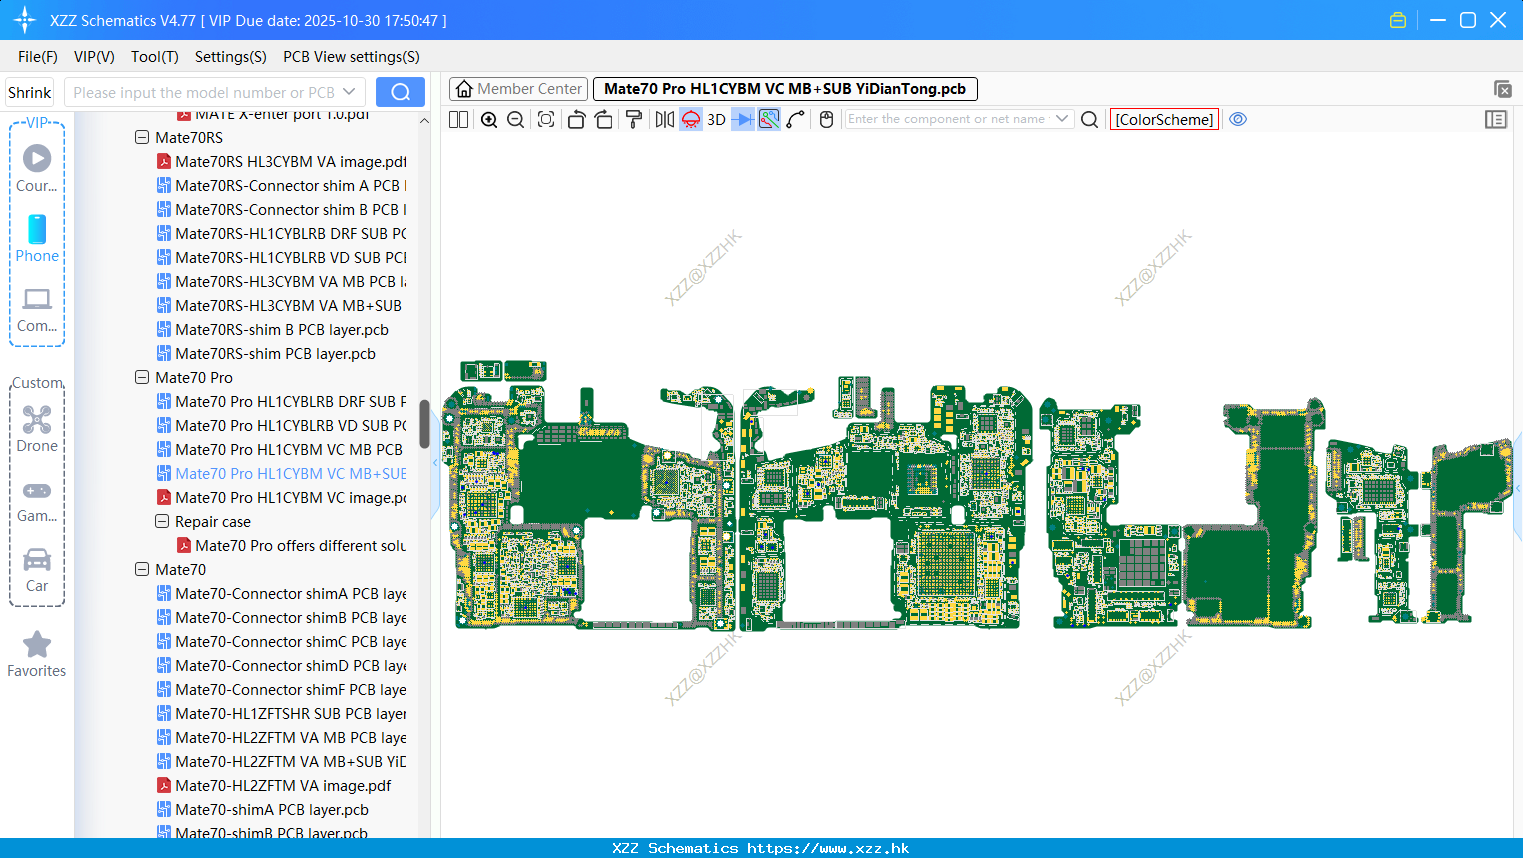Open the Courses sidebar category
The width and height of the screenshot is (1523, 858).
pos(37,169)
